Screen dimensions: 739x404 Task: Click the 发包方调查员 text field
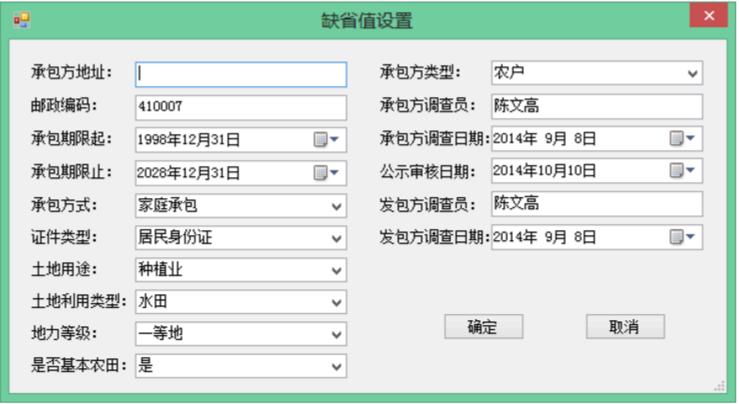(x=596, y=204)
